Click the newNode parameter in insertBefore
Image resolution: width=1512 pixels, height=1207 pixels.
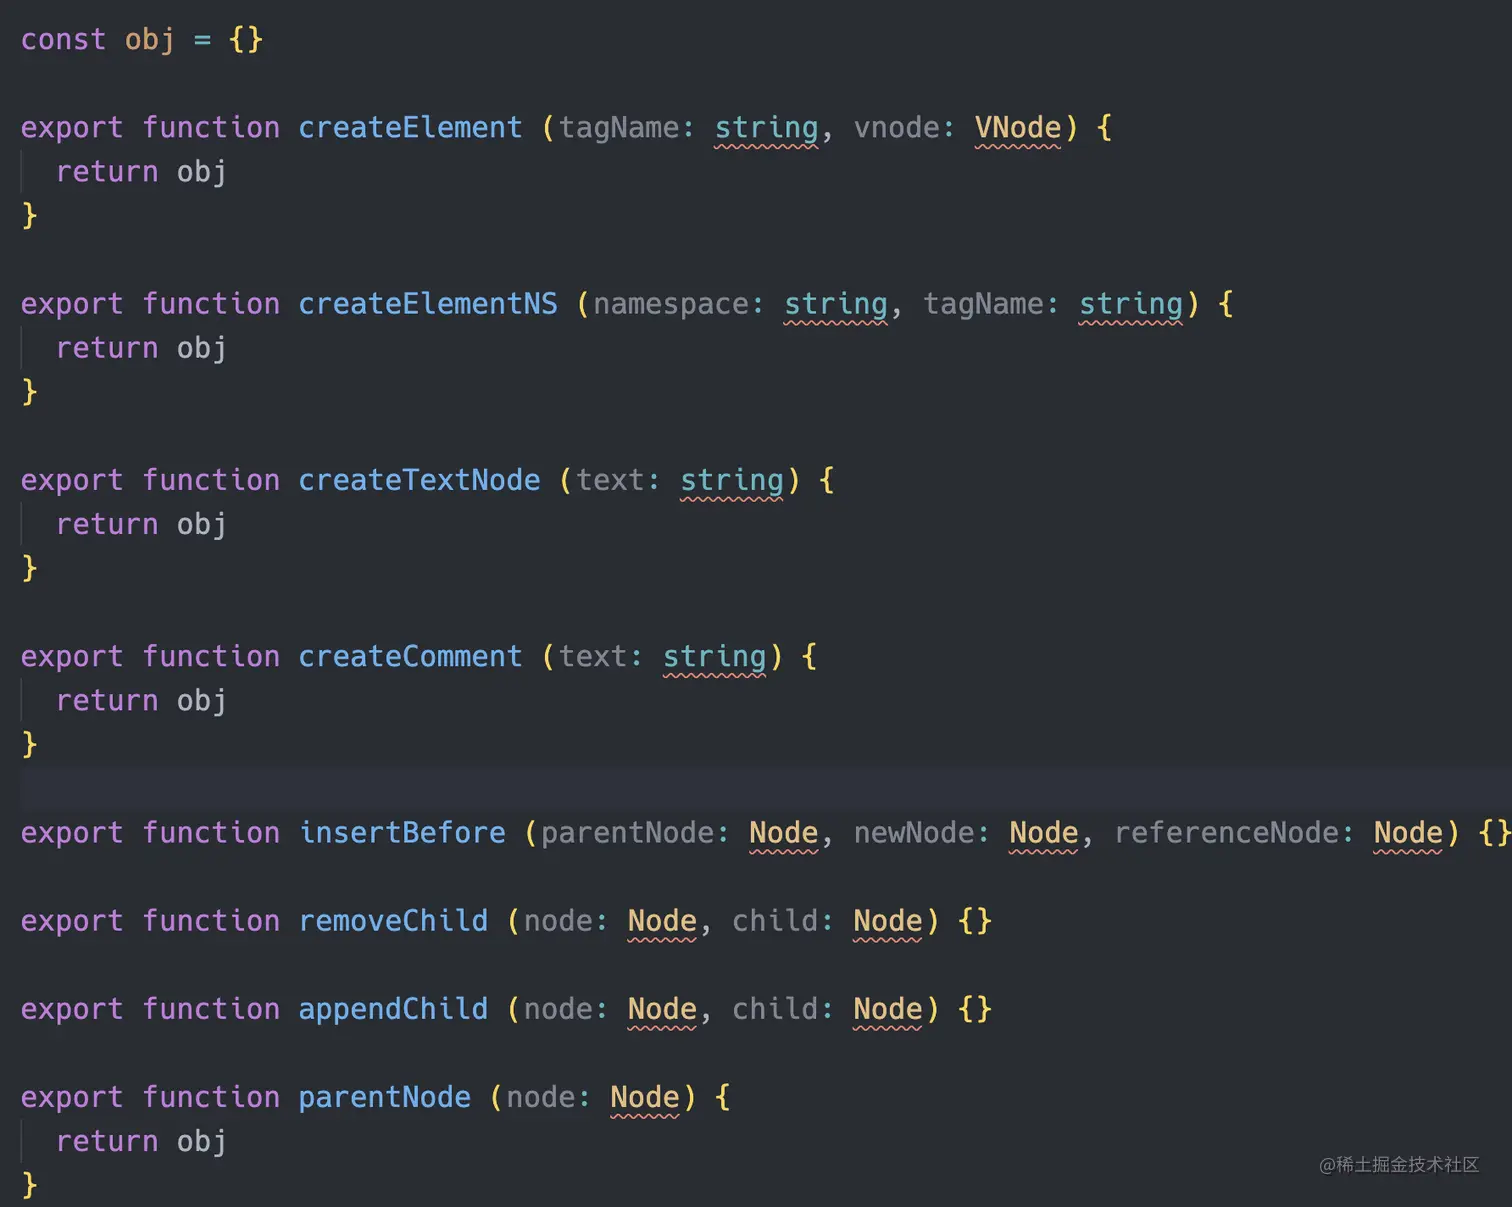914,832
